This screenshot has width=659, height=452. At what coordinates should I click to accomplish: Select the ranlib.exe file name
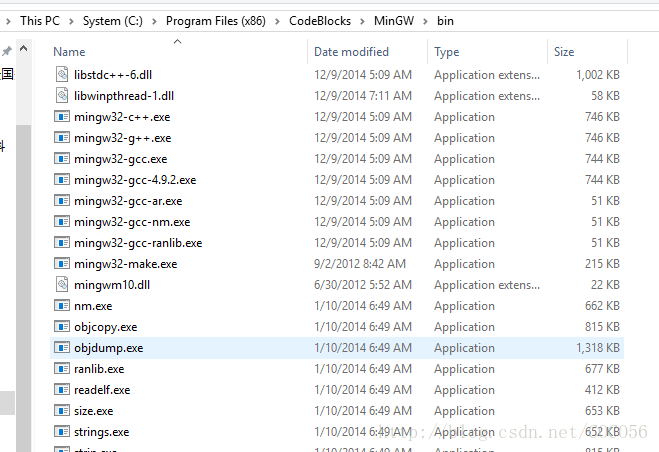coord(99,369)
